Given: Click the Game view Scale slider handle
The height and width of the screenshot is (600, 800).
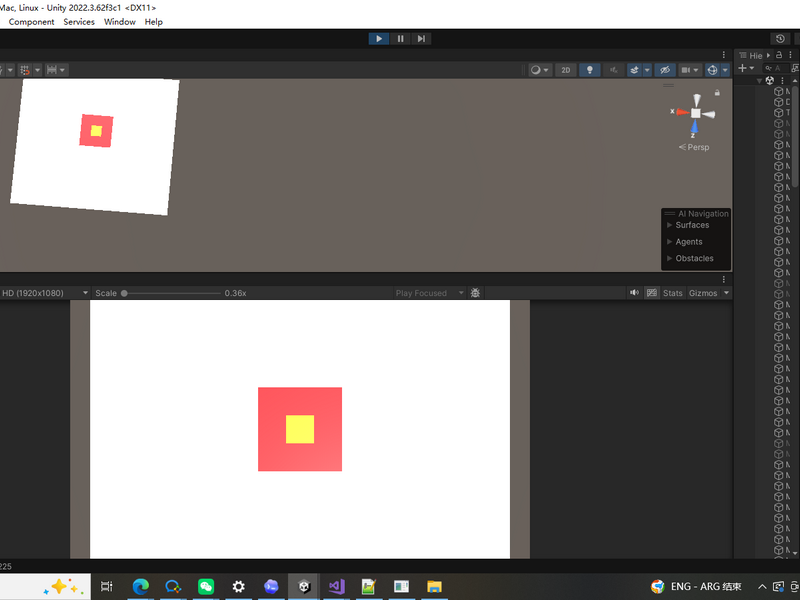Looking at the screenshot, I should coord(124,293).
